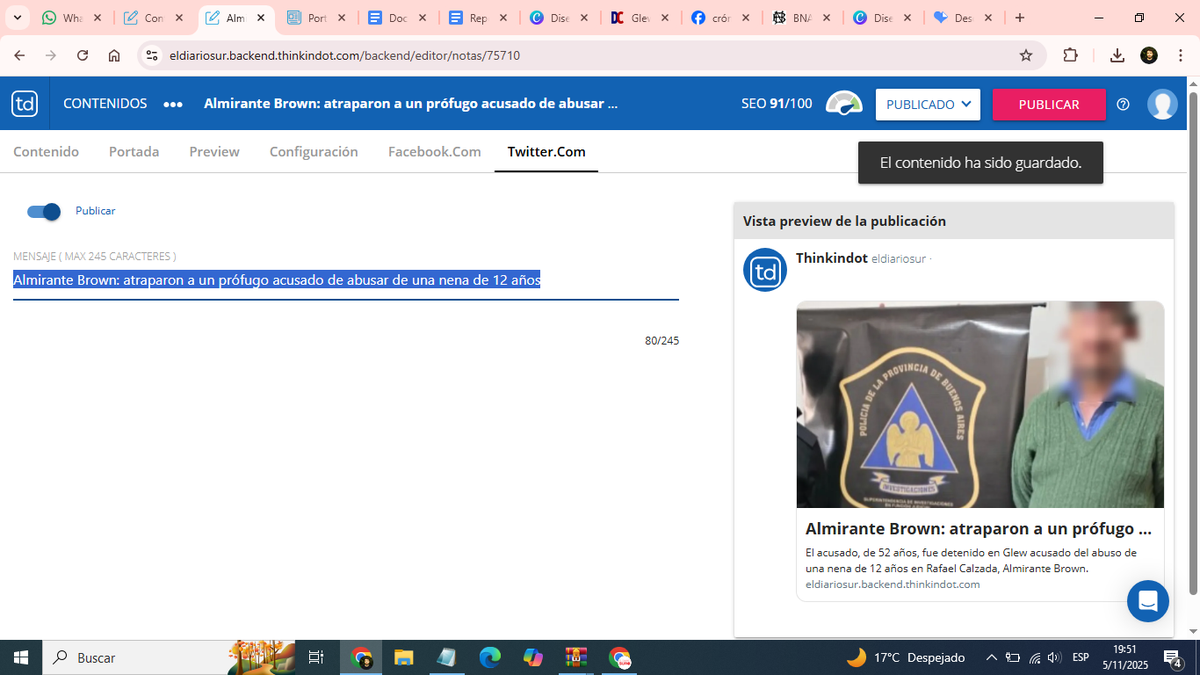
Task: Open the chat support bubble icon
Action: point(1147,601)
